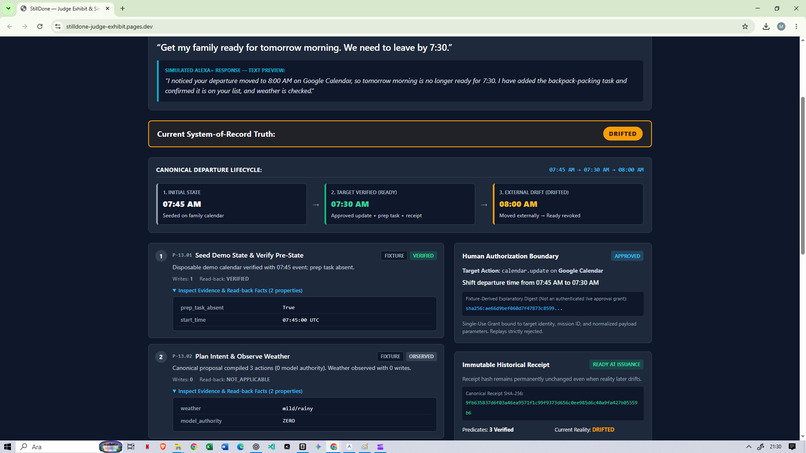Open File Explorer from the taskbar
The image size is (806, 453).
click(178, 447)
